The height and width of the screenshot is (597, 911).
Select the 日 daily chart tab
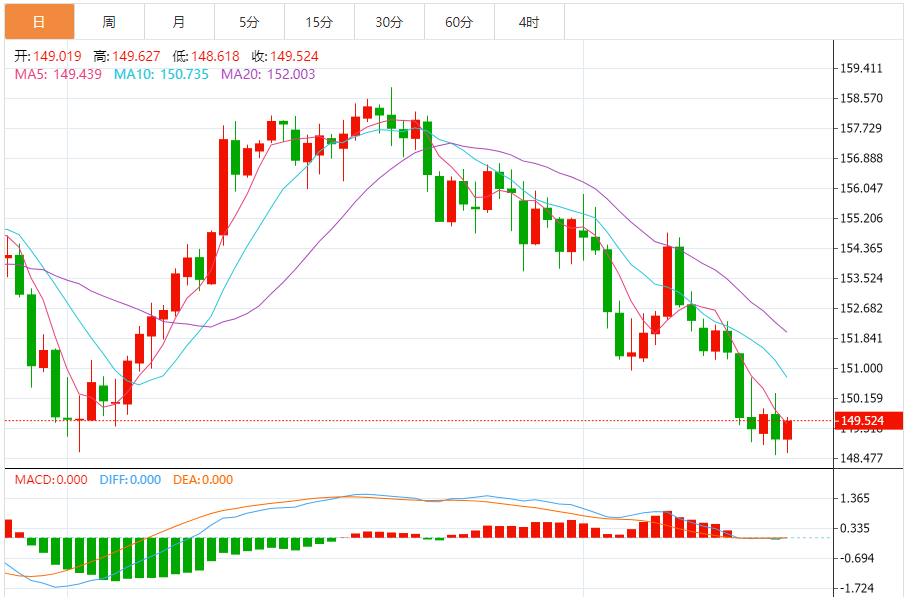click(40, 22)
